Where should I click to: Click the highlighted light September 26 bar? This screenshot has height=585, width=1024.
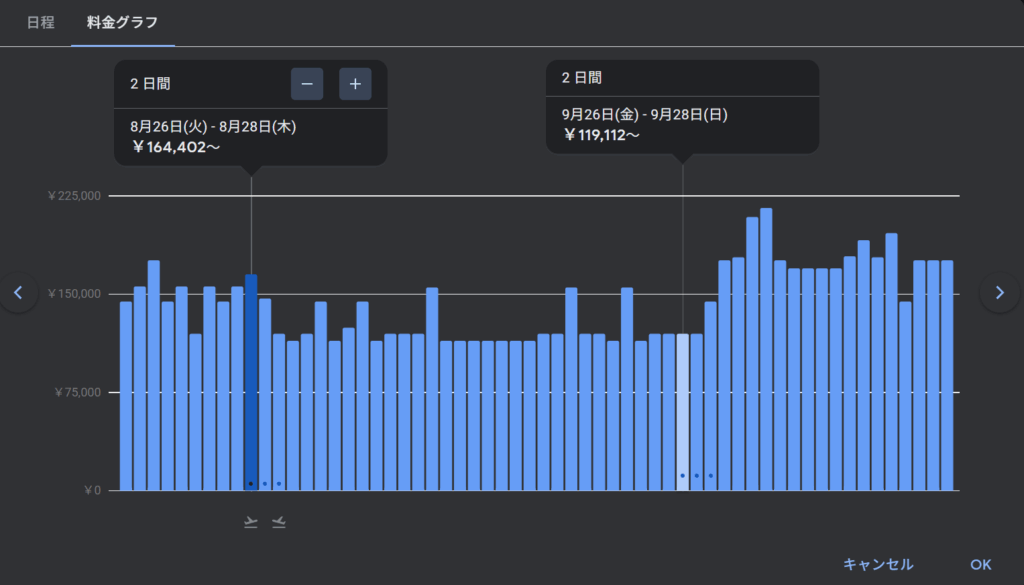683,410
